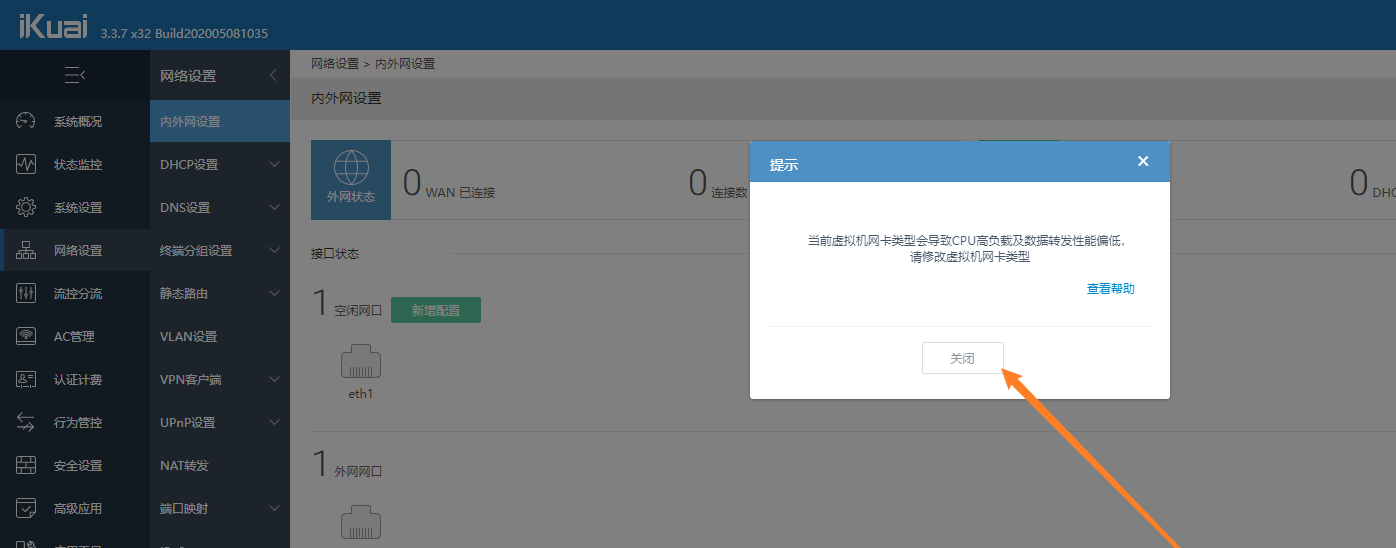
Task: Open the VLAN设置 menu item
Action: pyautogui.click(x=188, y=337)
